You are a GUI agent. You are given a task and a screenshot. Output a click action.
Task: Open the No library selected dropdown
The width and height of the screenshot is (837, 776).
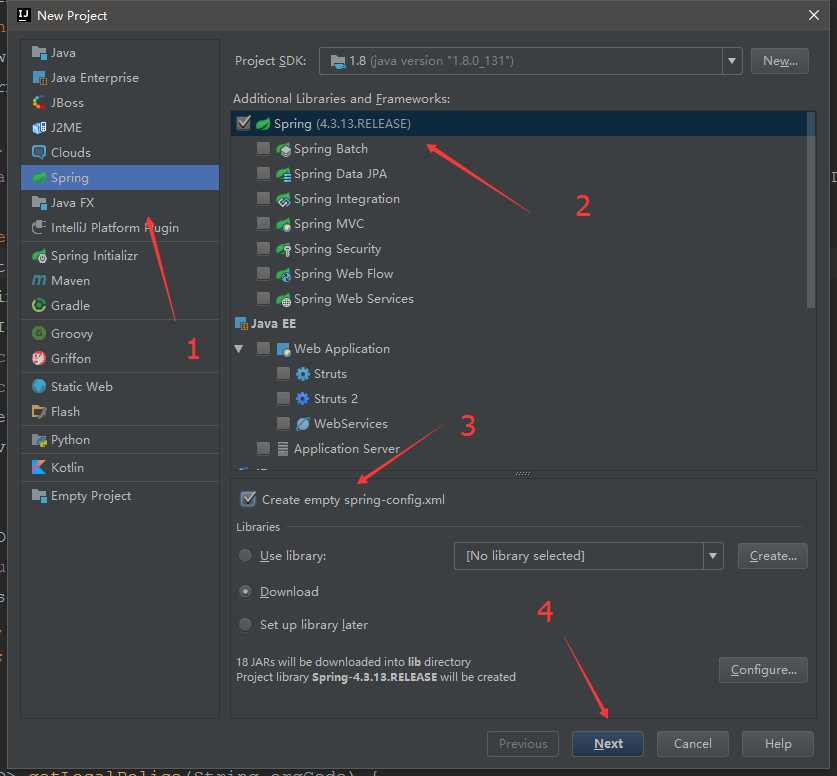pyautogui.click(x=713, y=556)
